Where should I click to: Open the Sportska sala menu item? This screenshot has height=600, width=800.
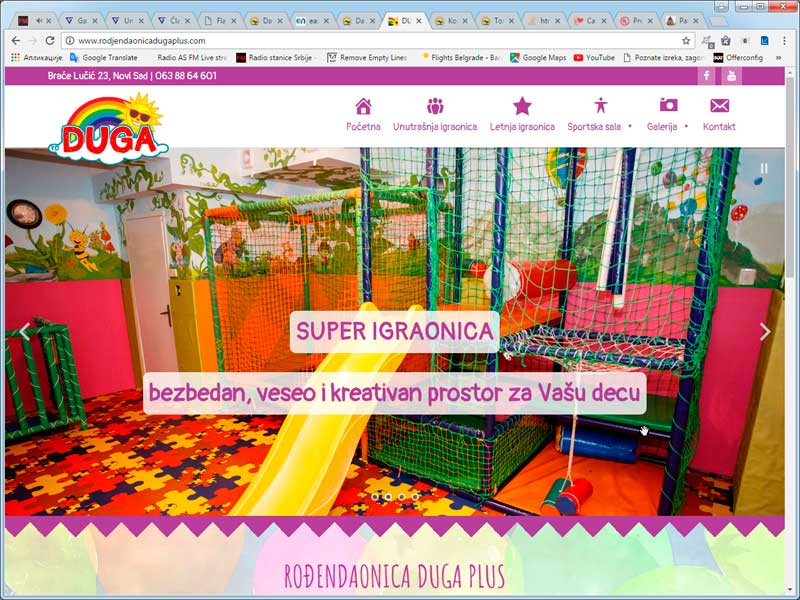pyautogui.click(x=594, y=127)
